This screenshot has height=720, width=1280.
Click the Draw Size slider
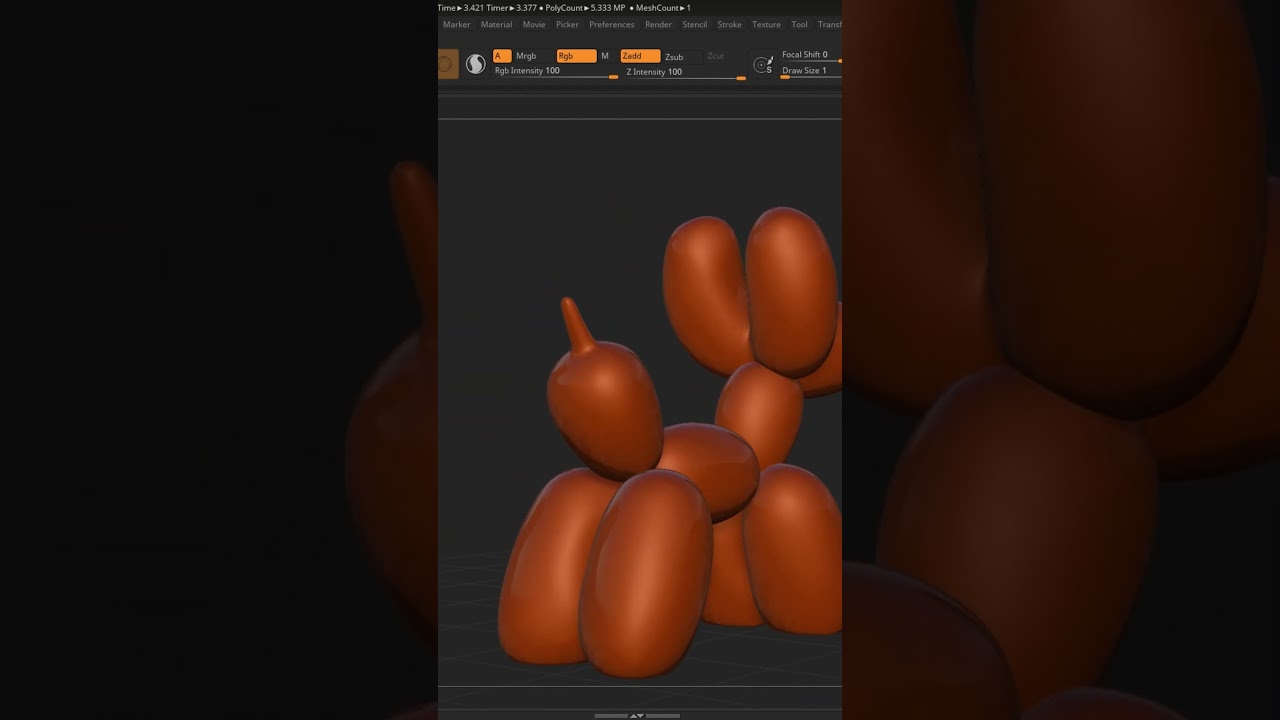pyautogui.click(x=809, y=72)
